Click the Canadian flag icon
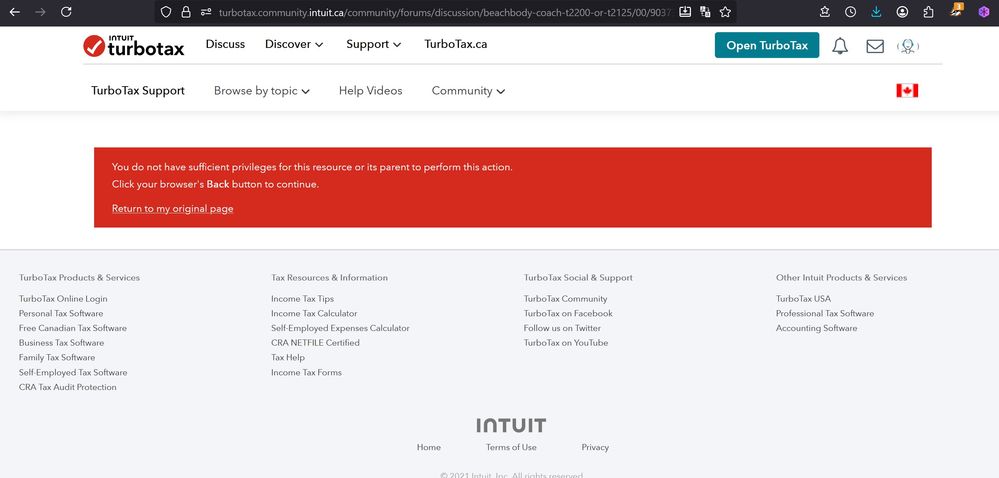The width and height of the screenshot is (999, 478). pyautogui.click(x=907, y=91)
